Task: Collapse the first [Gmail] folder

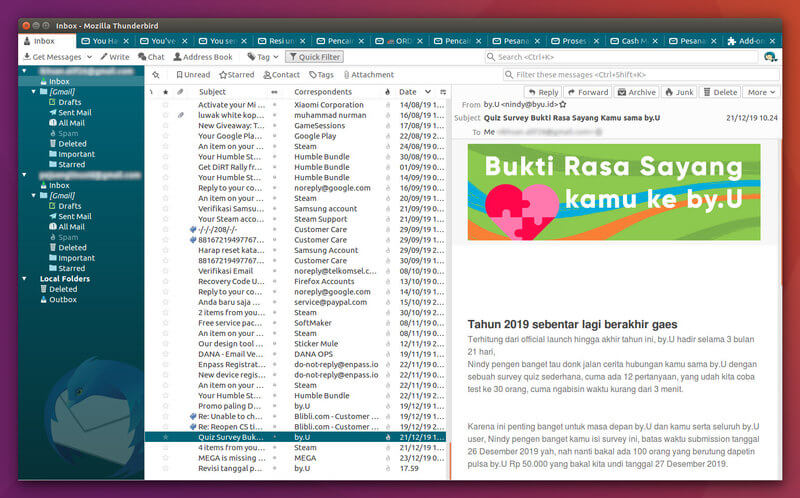Action: [x=34, y=92]
